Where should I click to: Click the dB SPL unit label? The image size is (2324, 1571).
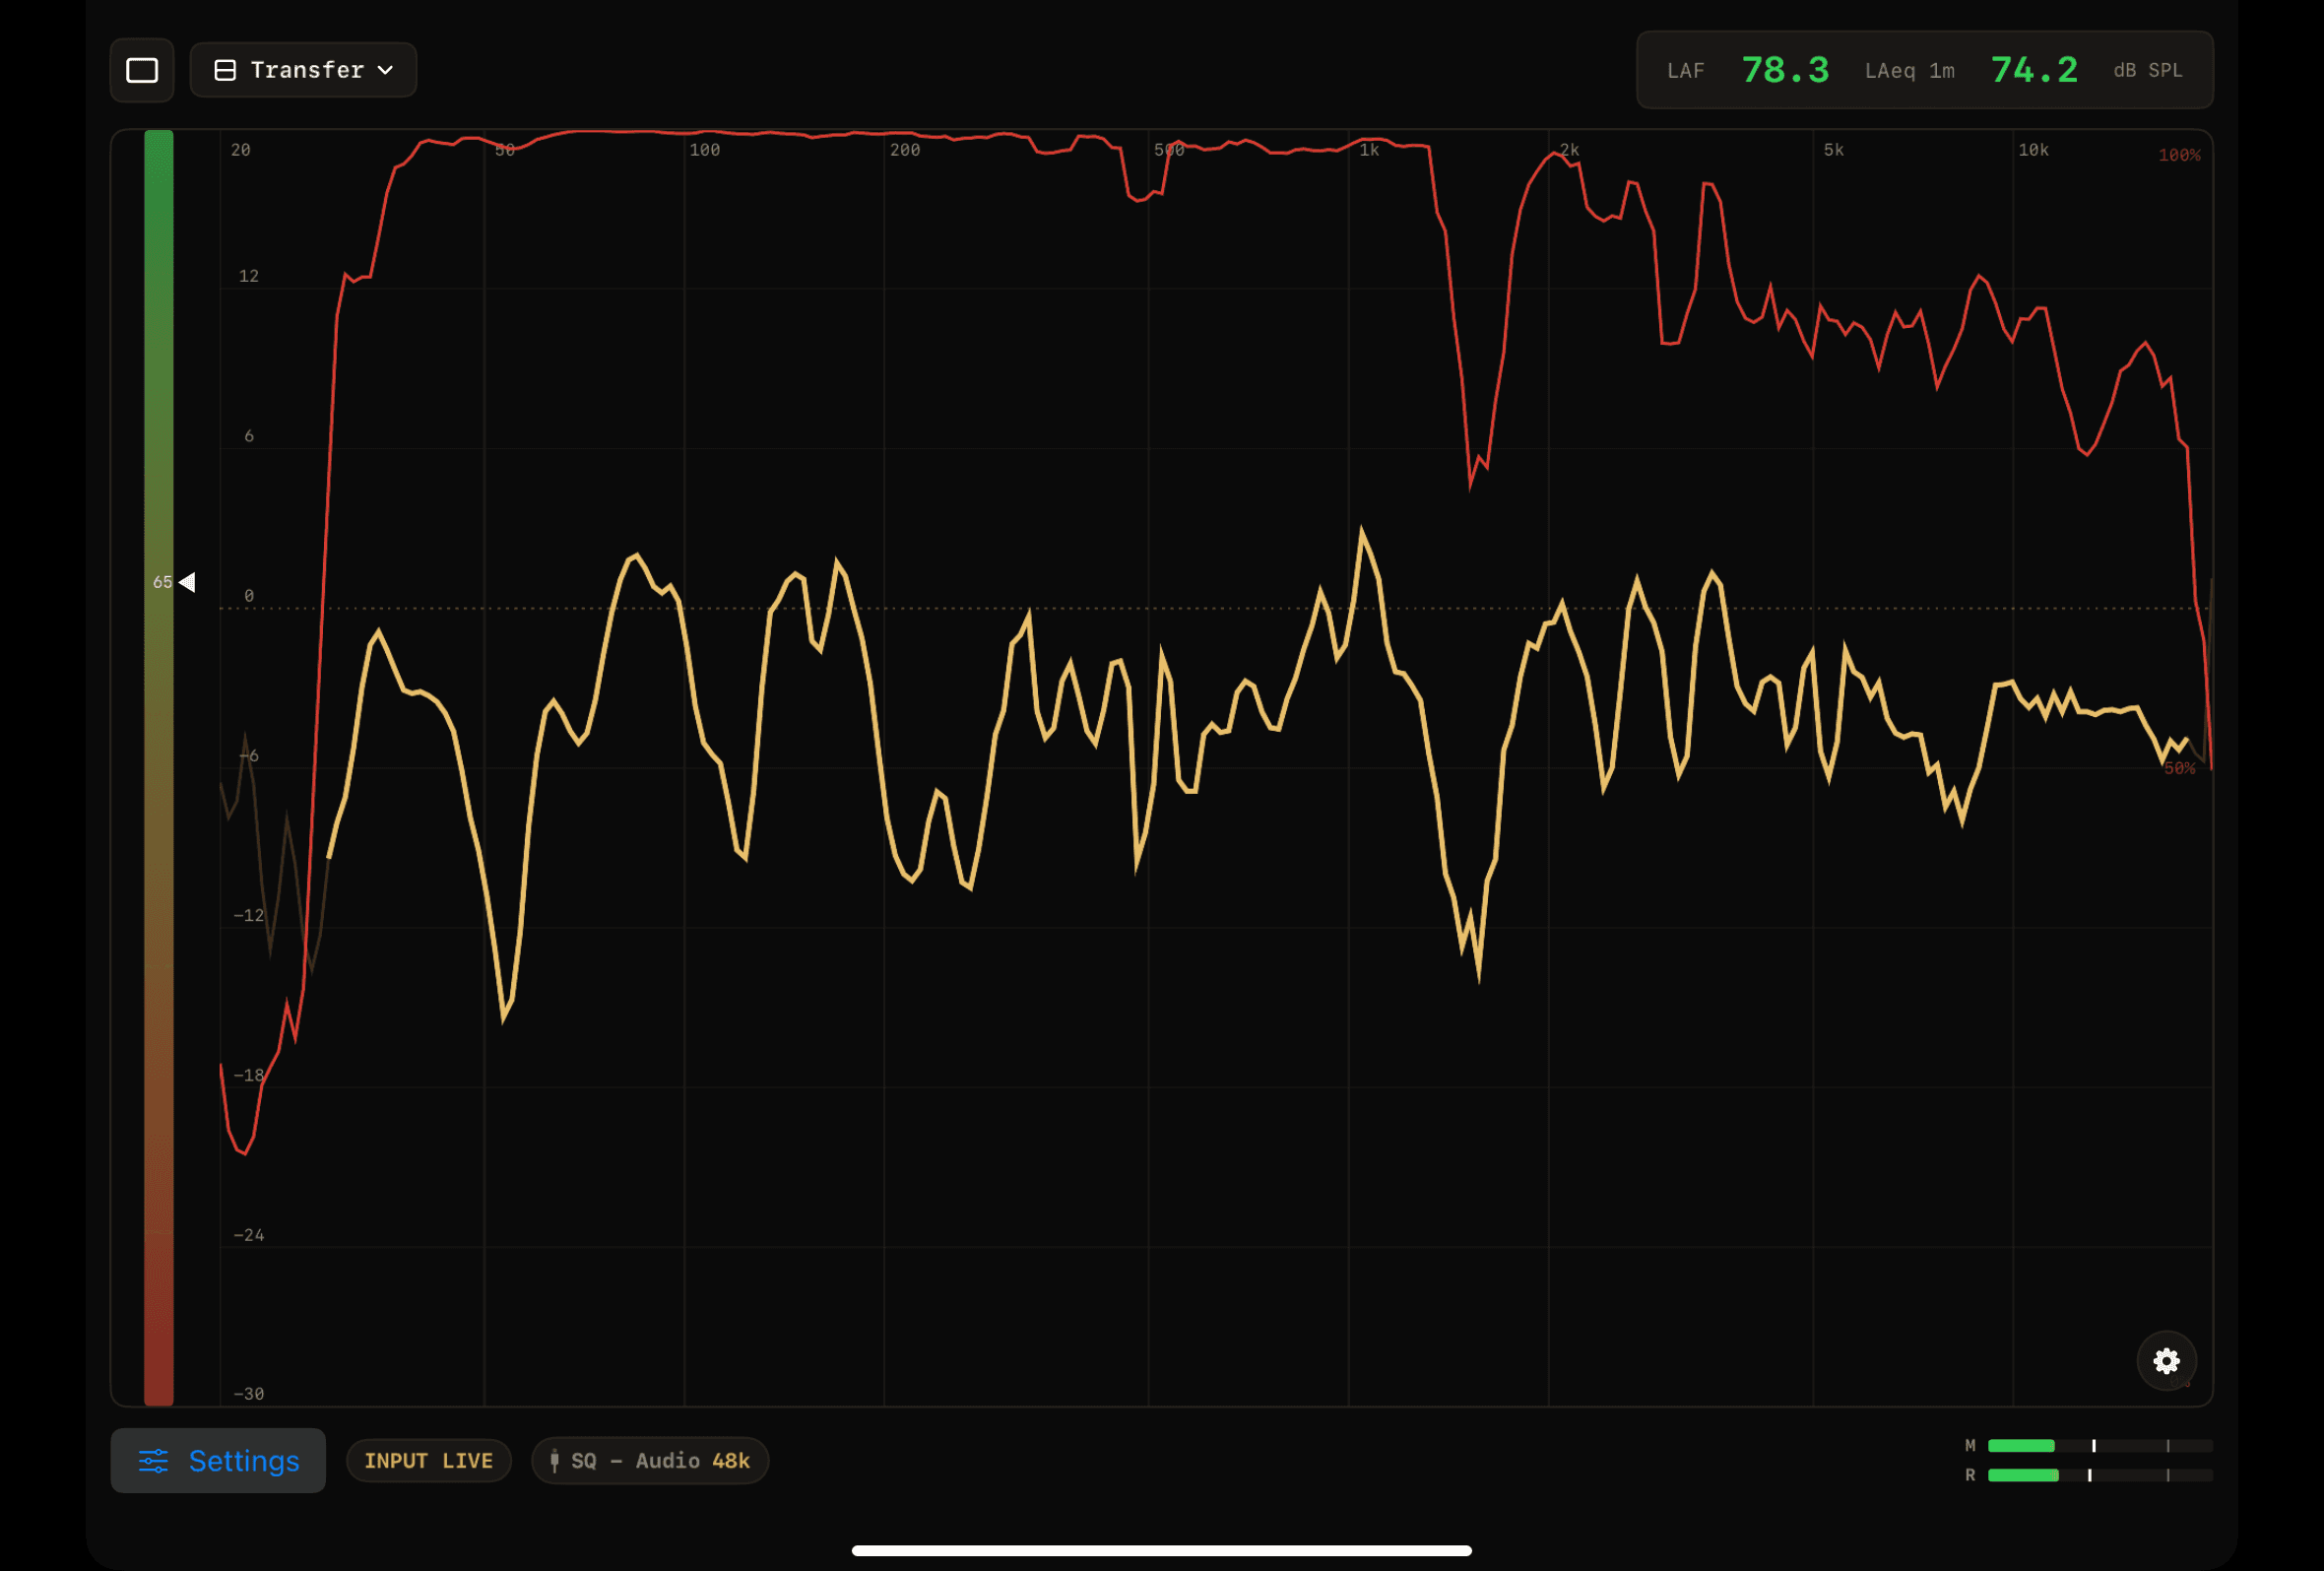(x=2148, y=70)
